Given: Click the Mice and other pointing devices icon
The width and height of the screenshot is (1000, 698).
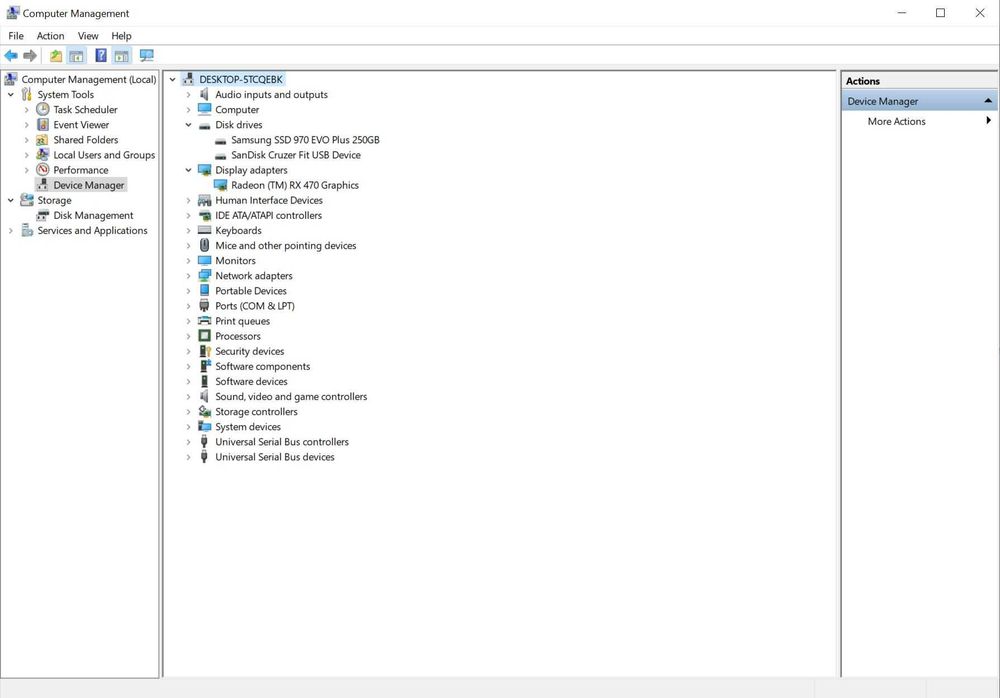Looking at the screenshot, I should tap(204, 245).
